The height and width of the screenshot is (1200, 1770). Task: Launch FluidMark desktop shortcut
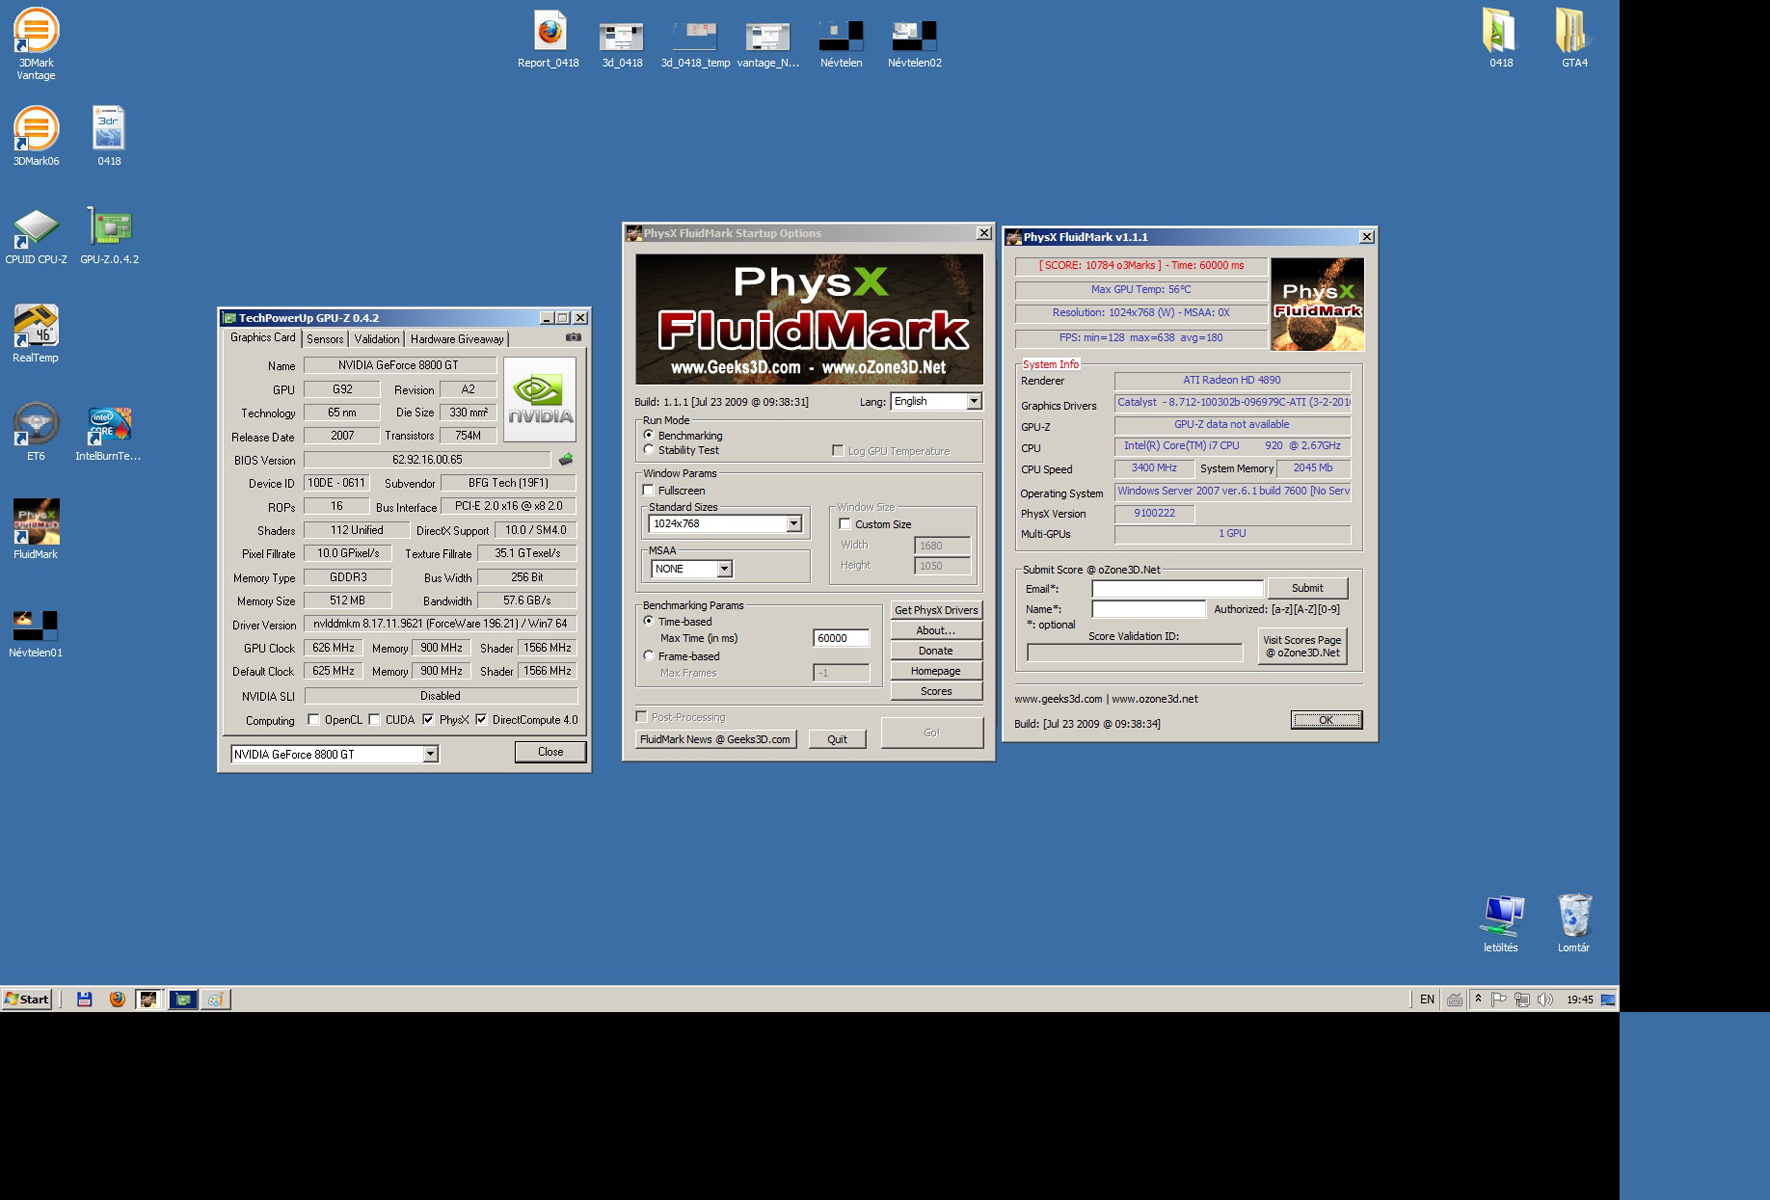tap(36, 530)
